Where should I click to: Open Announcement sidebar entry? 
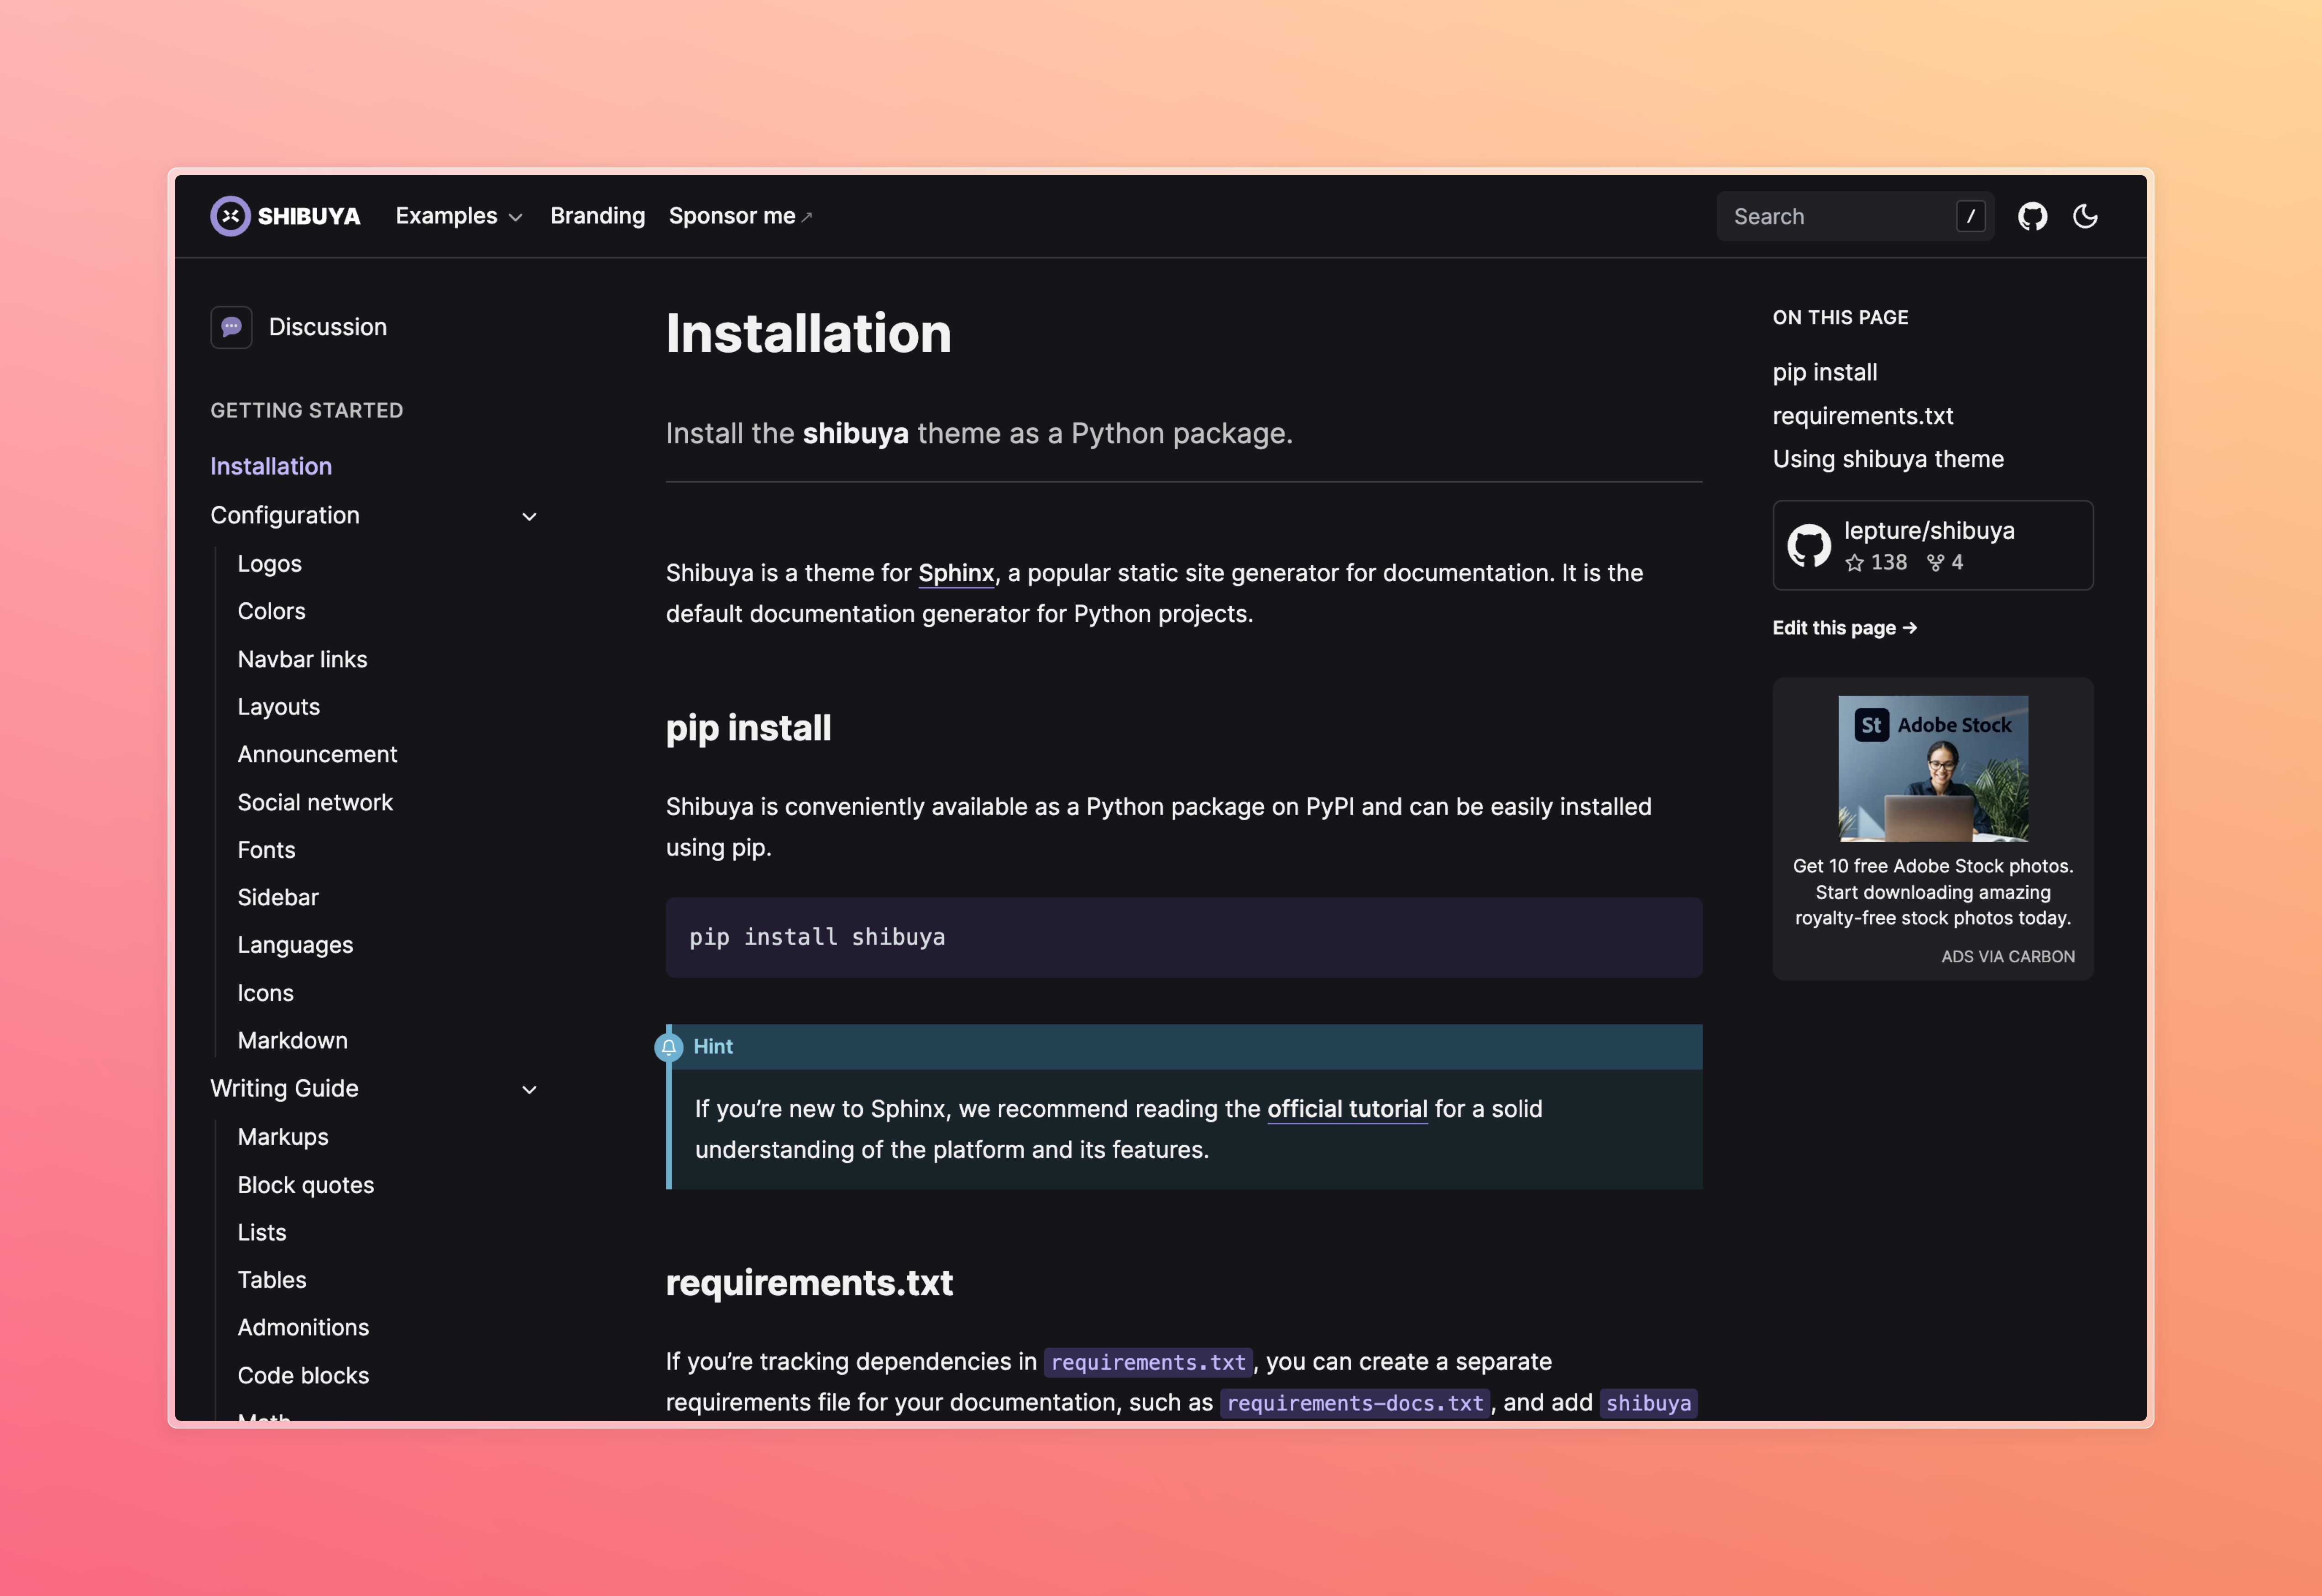pos(318,754)
